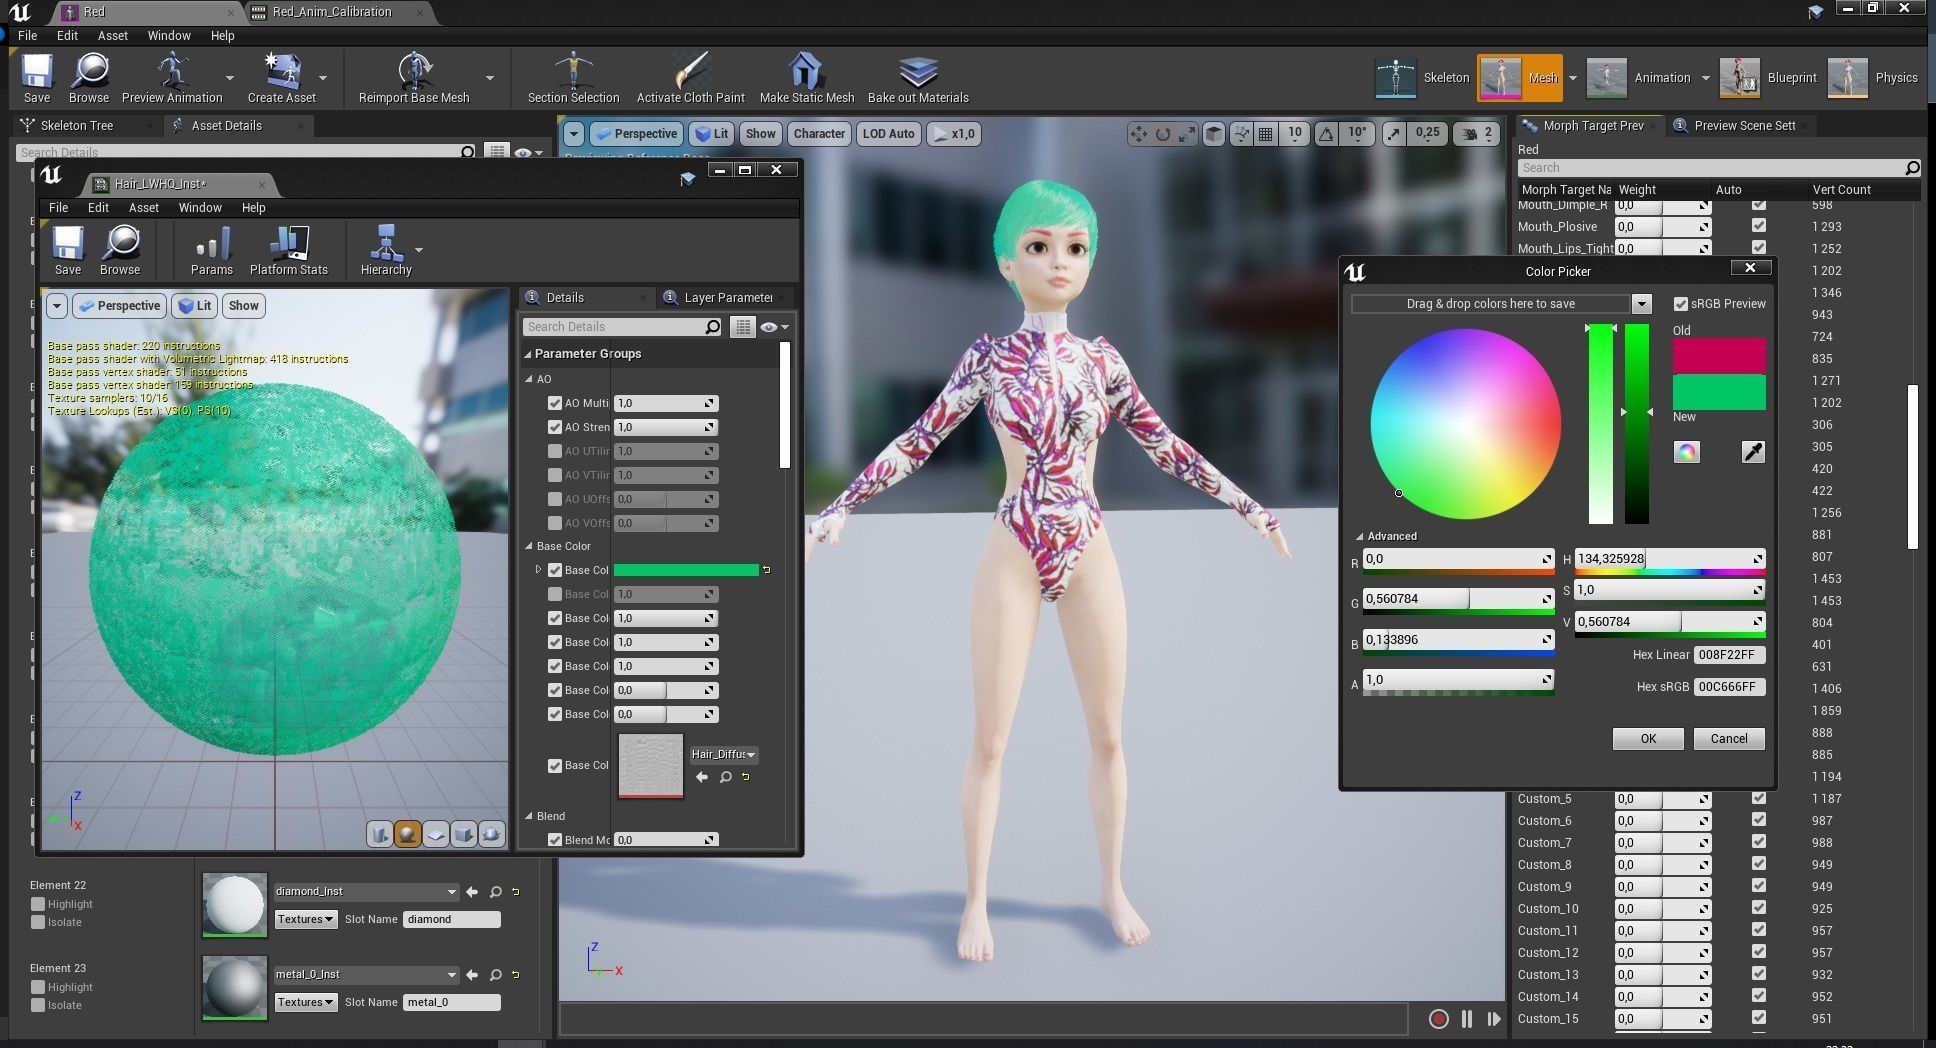This screenshot has width=1936, height=1048.
Task: Click Make Static Mesh
Action: tap(806, 78)
